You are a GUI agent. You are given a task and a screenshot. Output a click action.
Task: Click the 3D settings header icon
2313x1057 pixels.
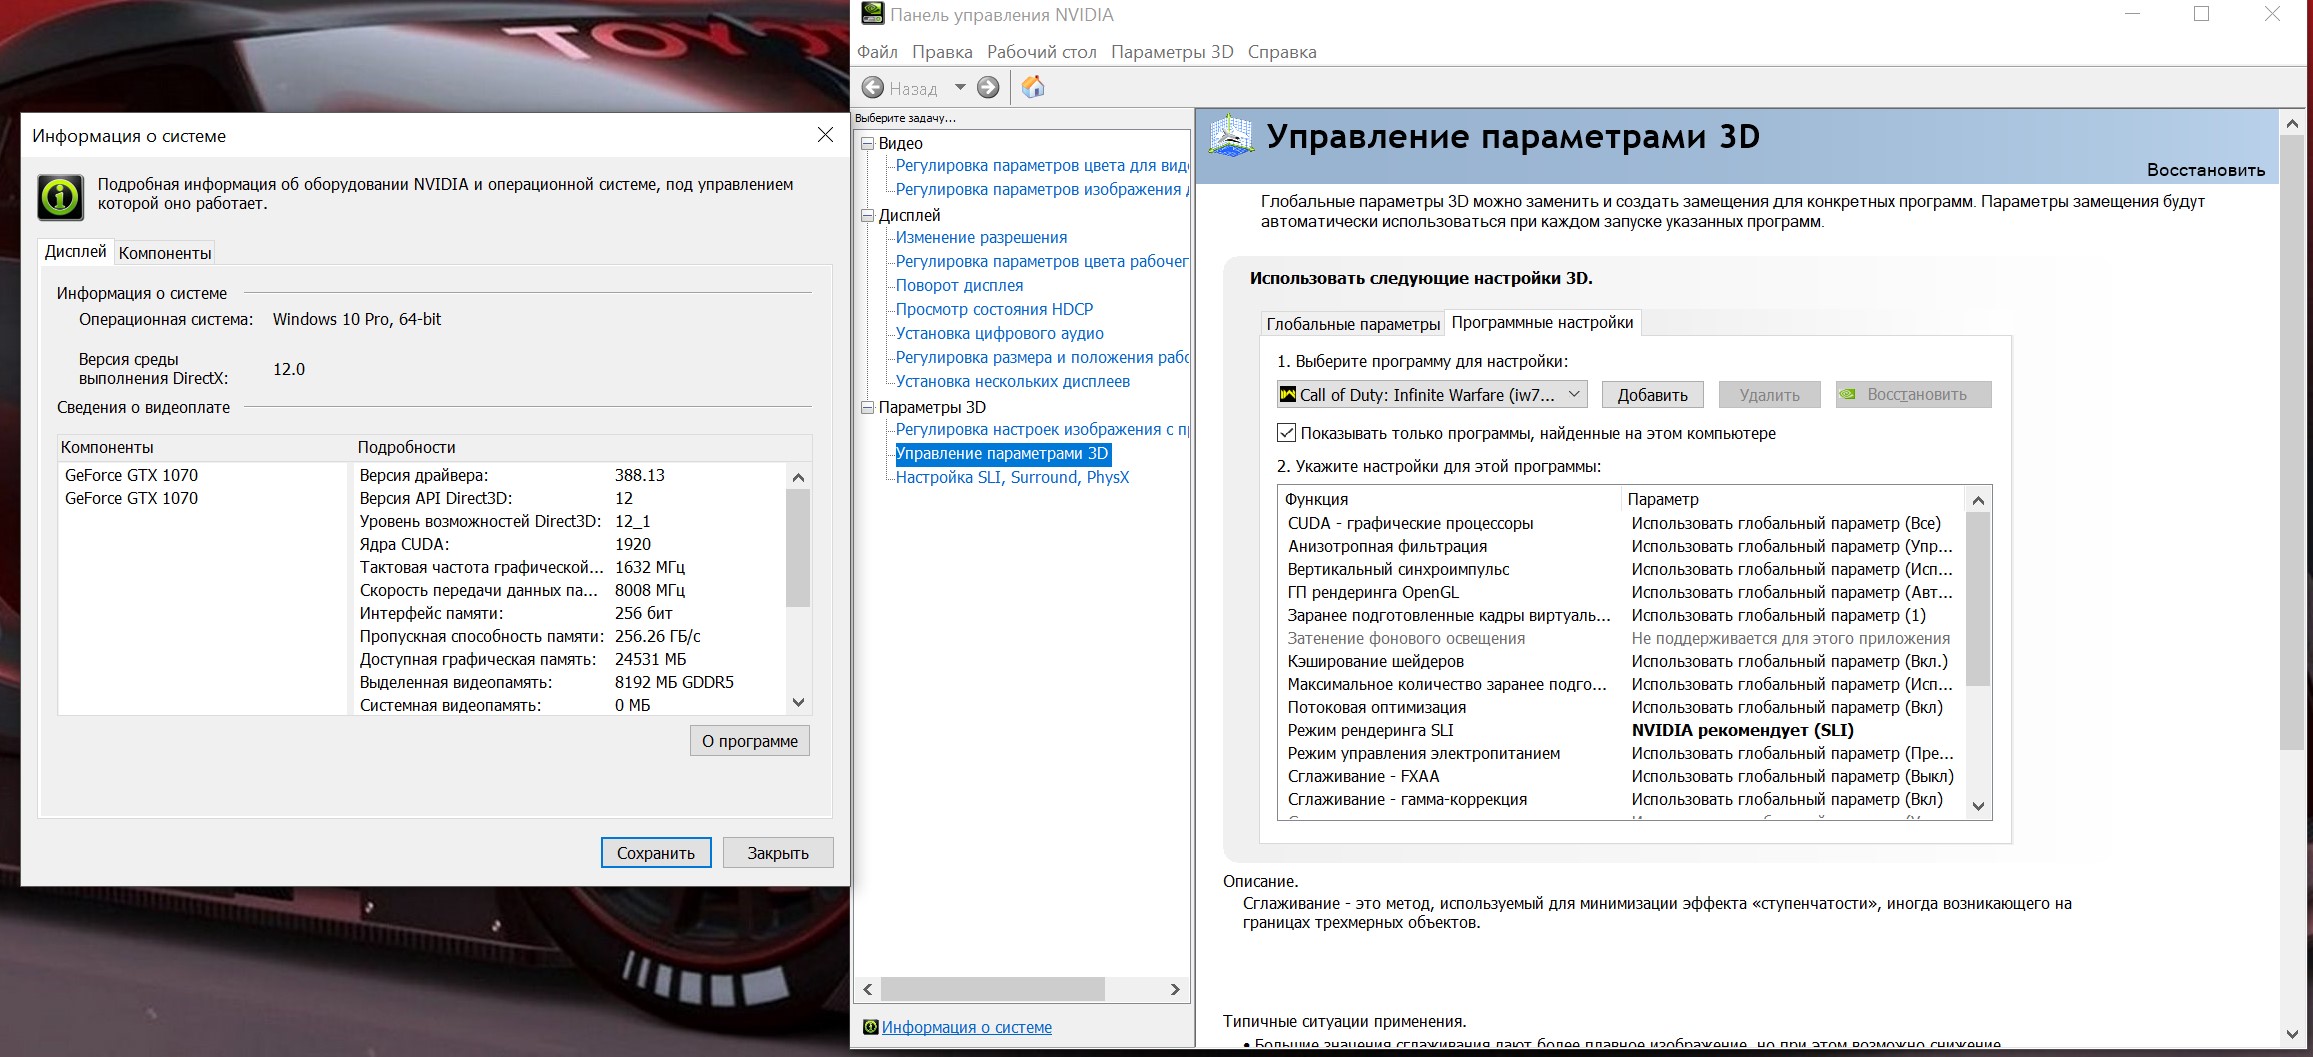coord(1231,136)
